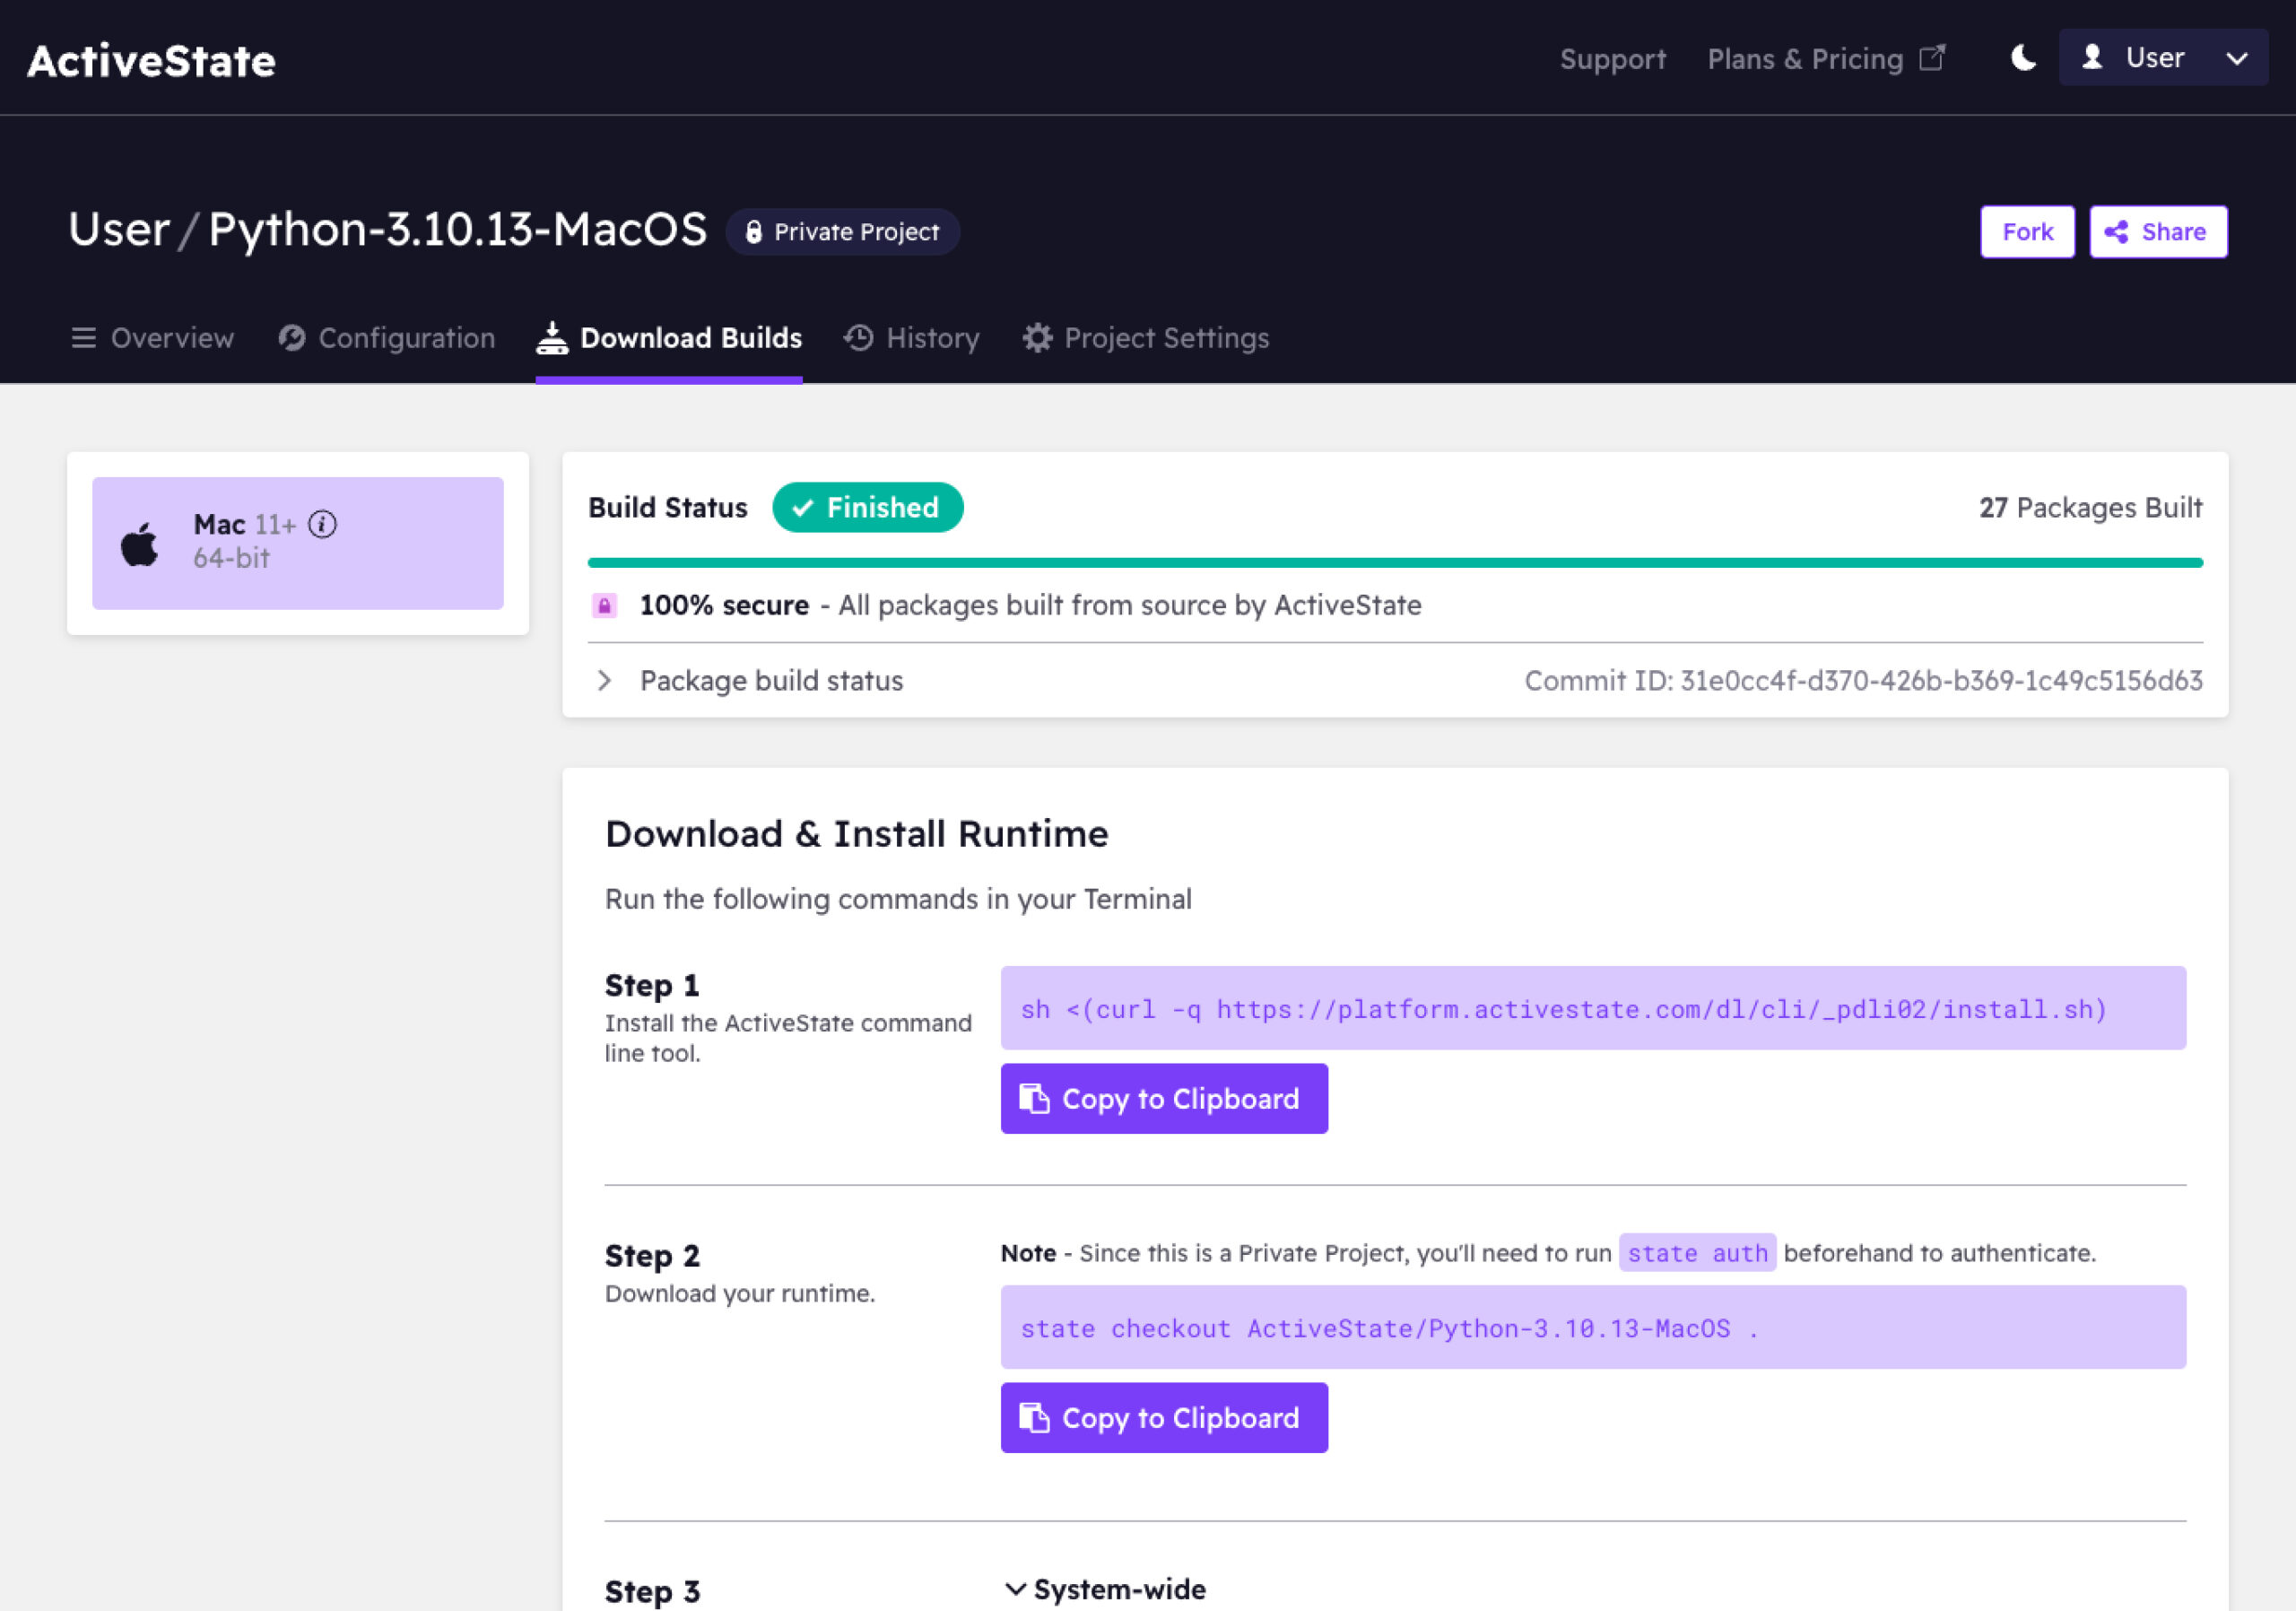Collapse the System-wide section
This screenshot has height=1611, width=2296.
tap(1015, 1589)
